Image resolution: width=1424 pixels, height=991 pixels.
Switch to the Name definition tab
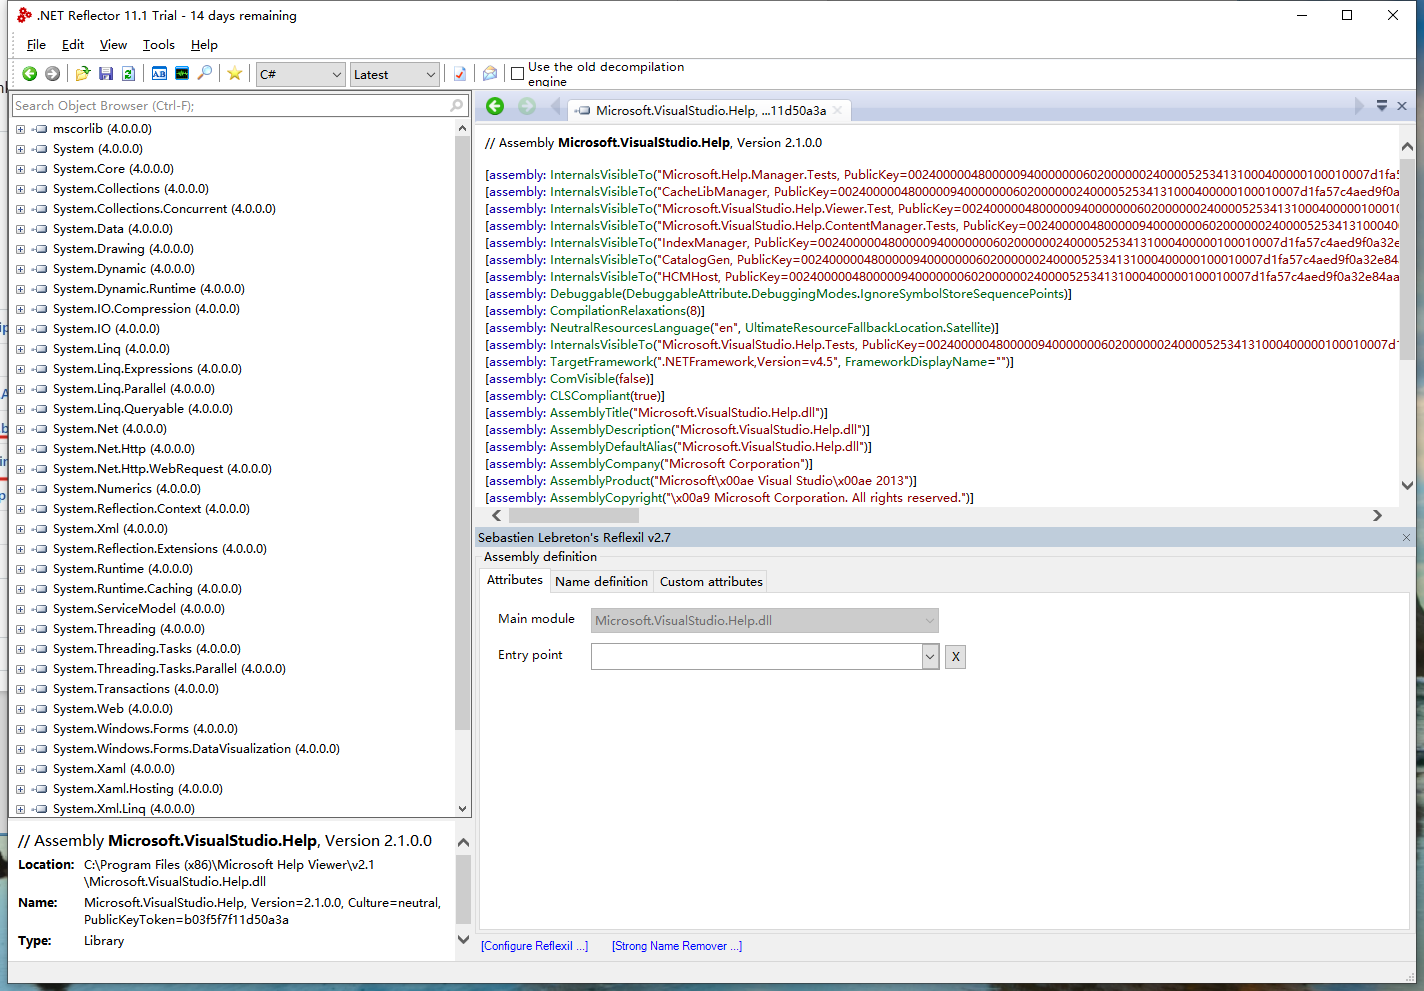coord(601,582)
